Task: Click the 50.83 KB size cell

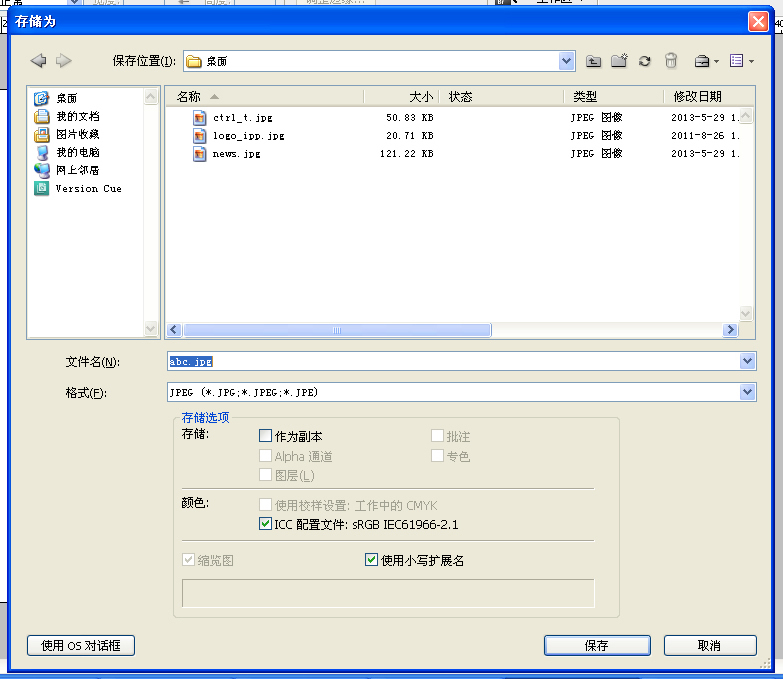Action: [x=409, y=118]
